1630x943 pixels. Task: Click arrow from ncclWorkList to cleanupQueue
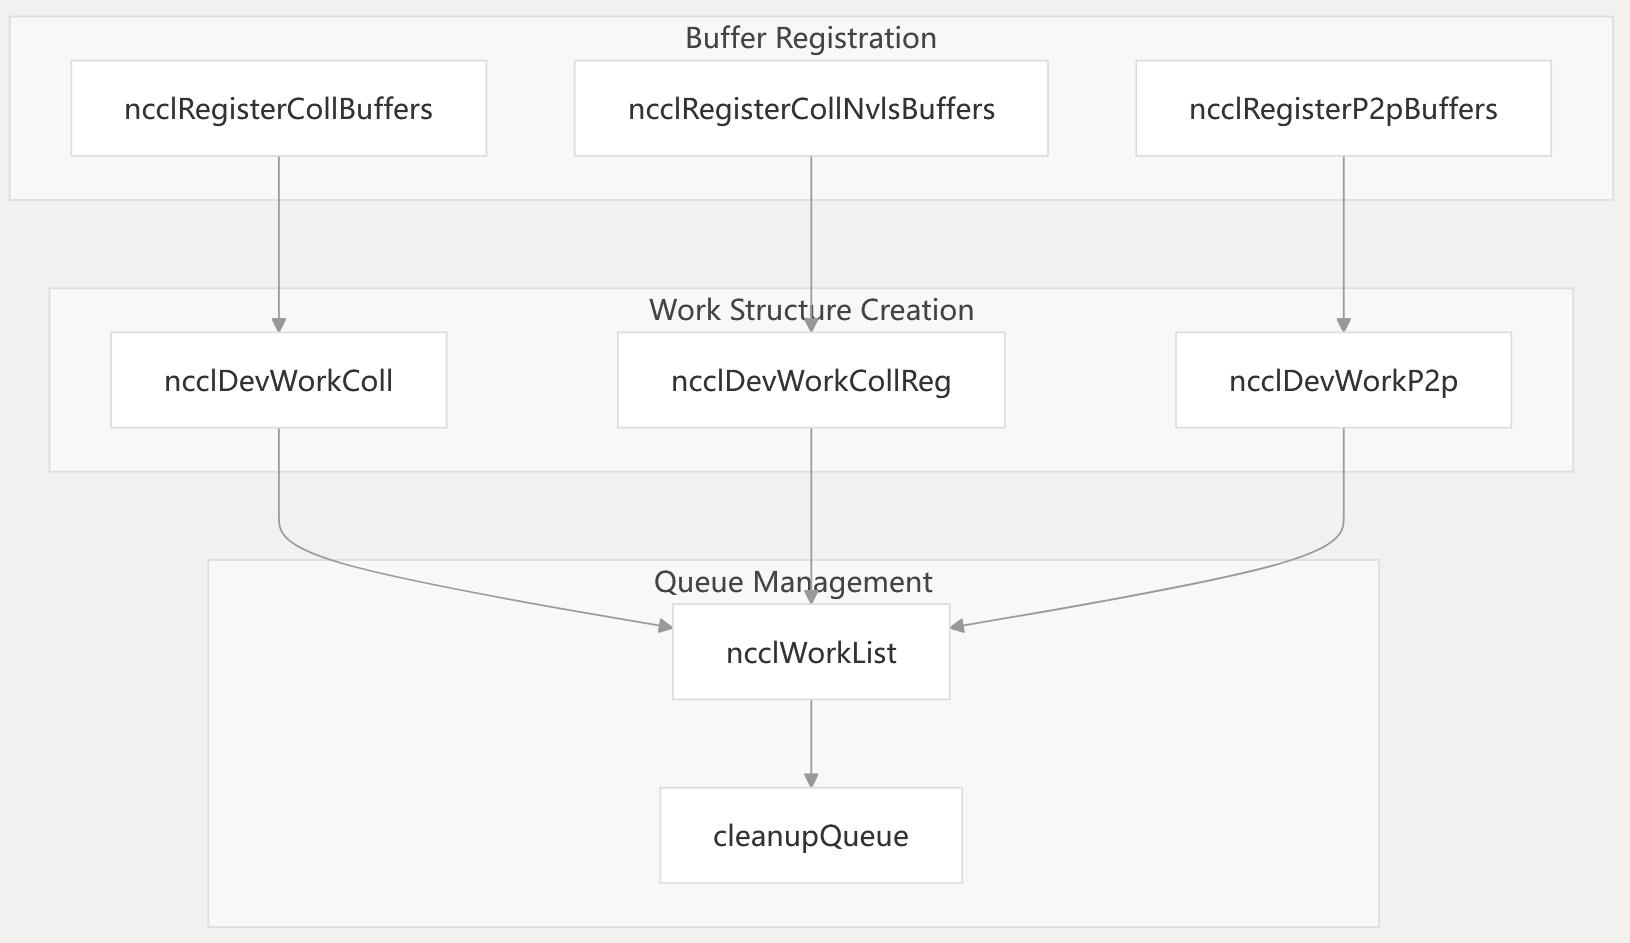811,742
